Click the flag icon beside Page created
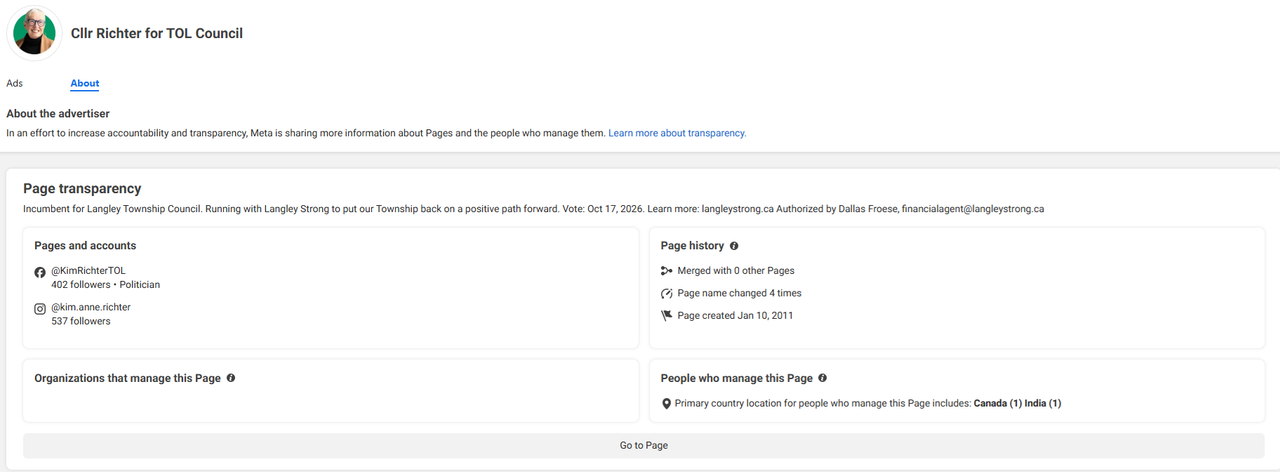This screenshot has width=1280, height=472. click(667, 316)
